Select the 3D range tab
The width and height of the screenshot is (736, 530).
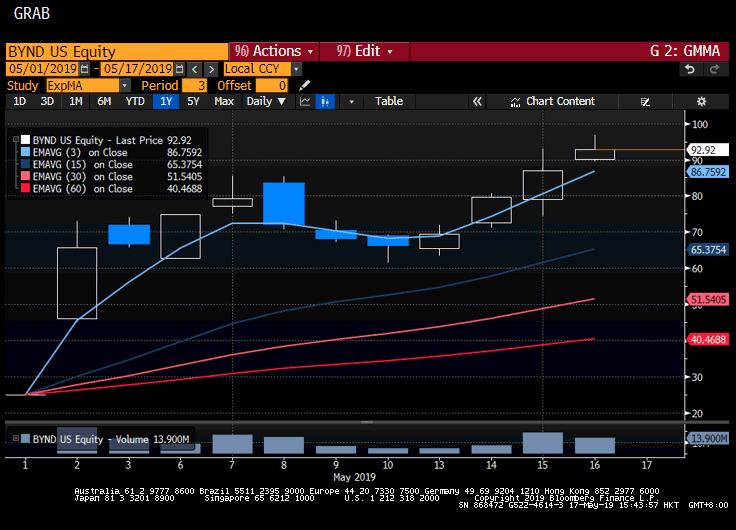(47, 101)
